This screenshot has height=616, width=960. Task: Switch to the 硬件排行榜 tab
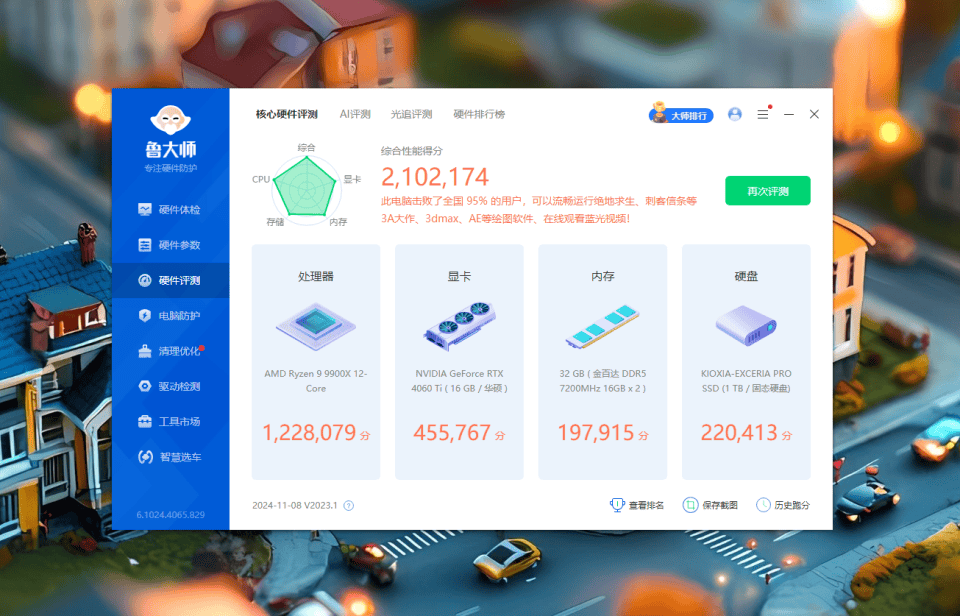479,115
